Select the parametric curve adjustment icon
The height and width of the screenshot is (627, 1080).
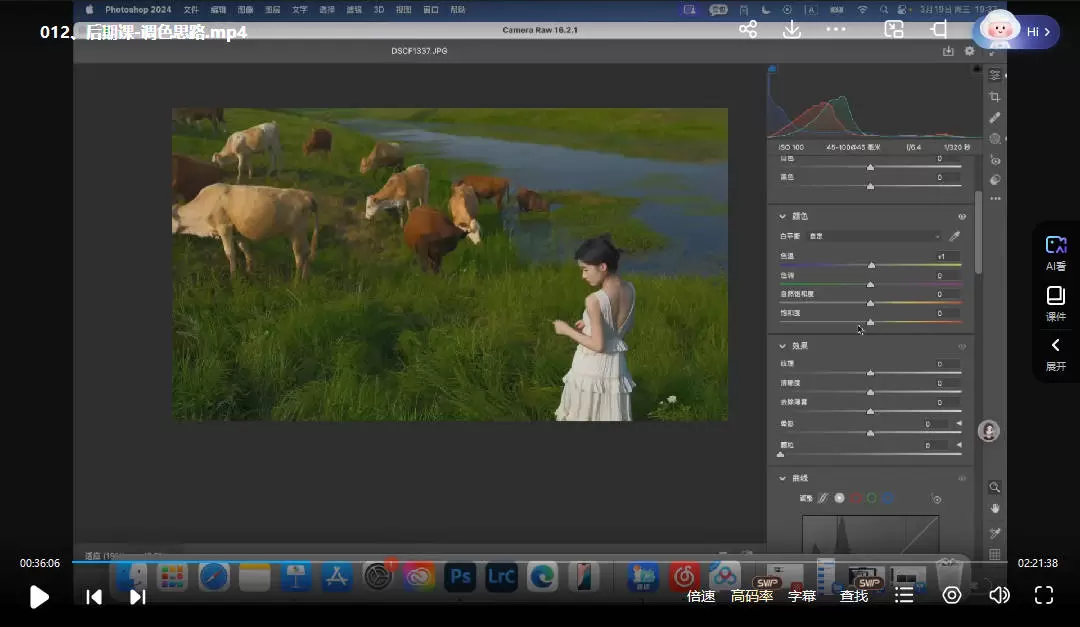[823, 498]
